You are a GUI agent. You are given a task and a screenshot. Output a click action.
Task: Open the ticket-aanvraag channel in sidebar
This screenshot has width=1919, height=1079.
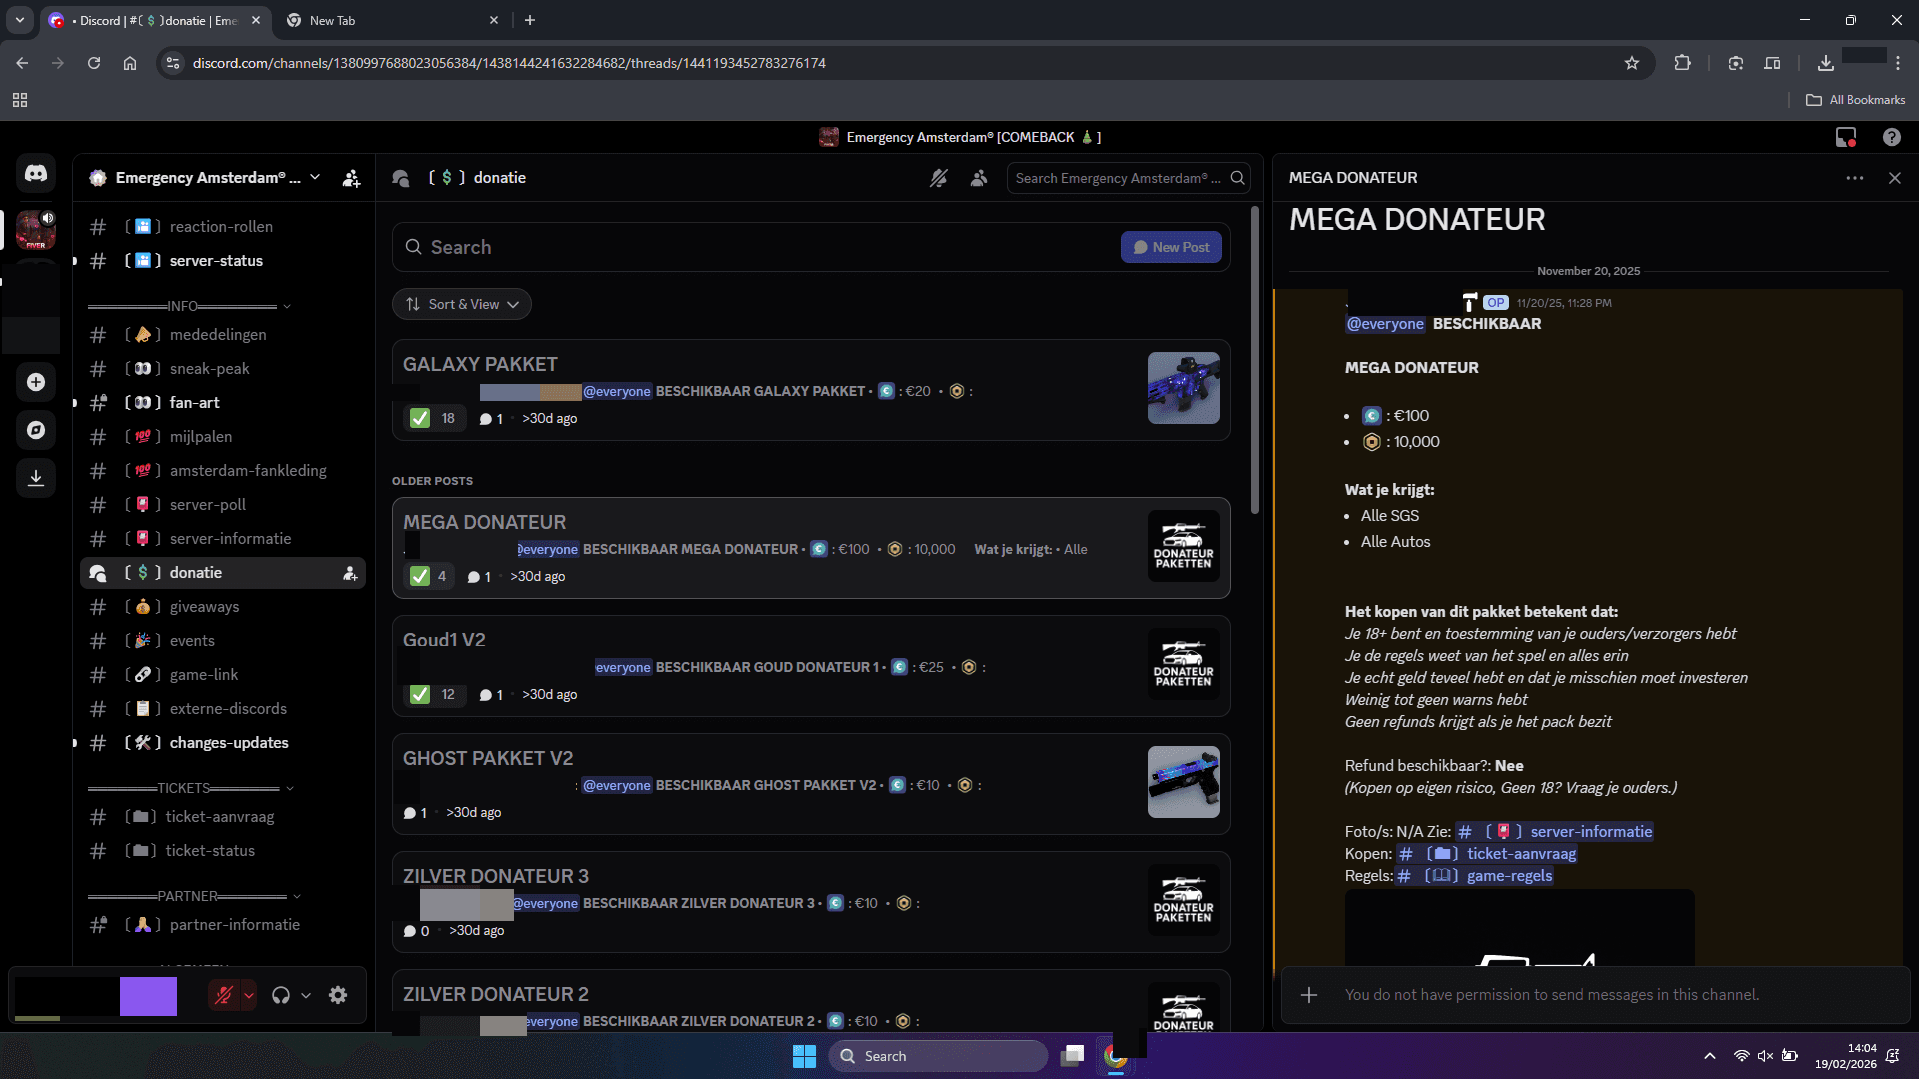tap(222, 817)
